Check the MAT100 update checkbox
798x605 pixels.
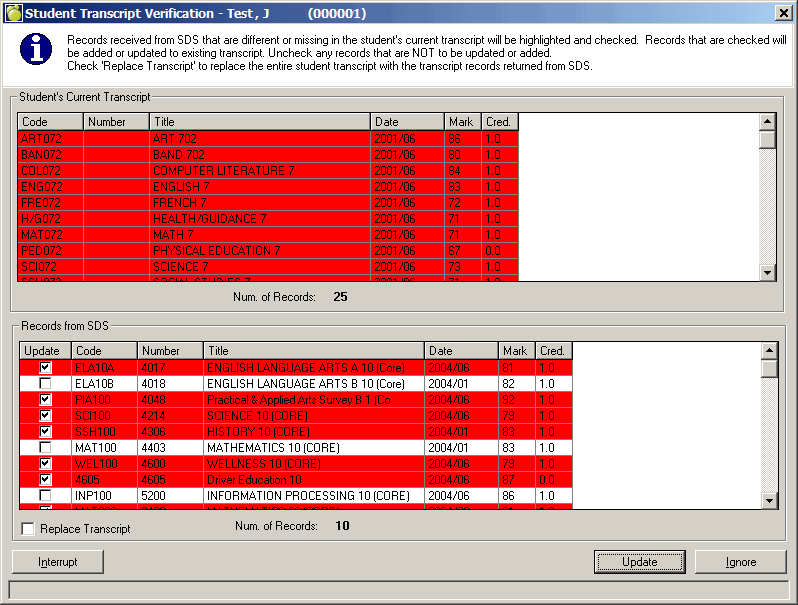point(45,447)
